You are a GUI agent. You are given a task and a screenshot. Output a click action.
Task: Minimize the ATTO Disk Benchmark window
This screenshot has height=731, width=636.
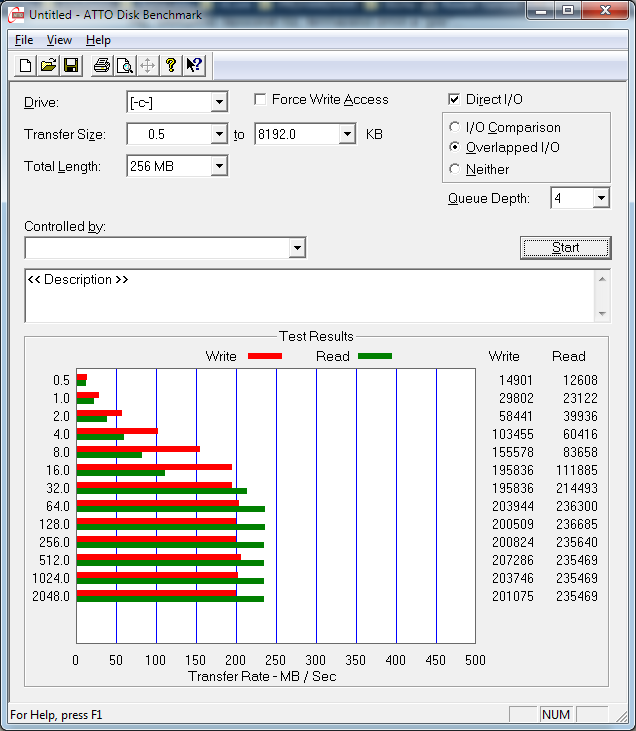point(541,11)
